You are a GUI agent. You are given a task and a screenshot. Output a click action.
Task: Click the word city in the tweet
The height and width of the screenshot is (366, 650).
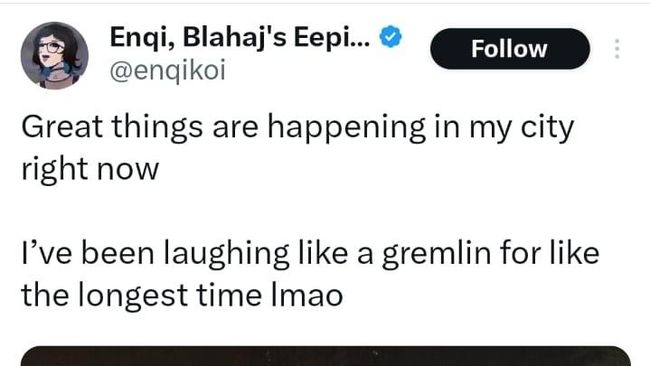(547, 128)
